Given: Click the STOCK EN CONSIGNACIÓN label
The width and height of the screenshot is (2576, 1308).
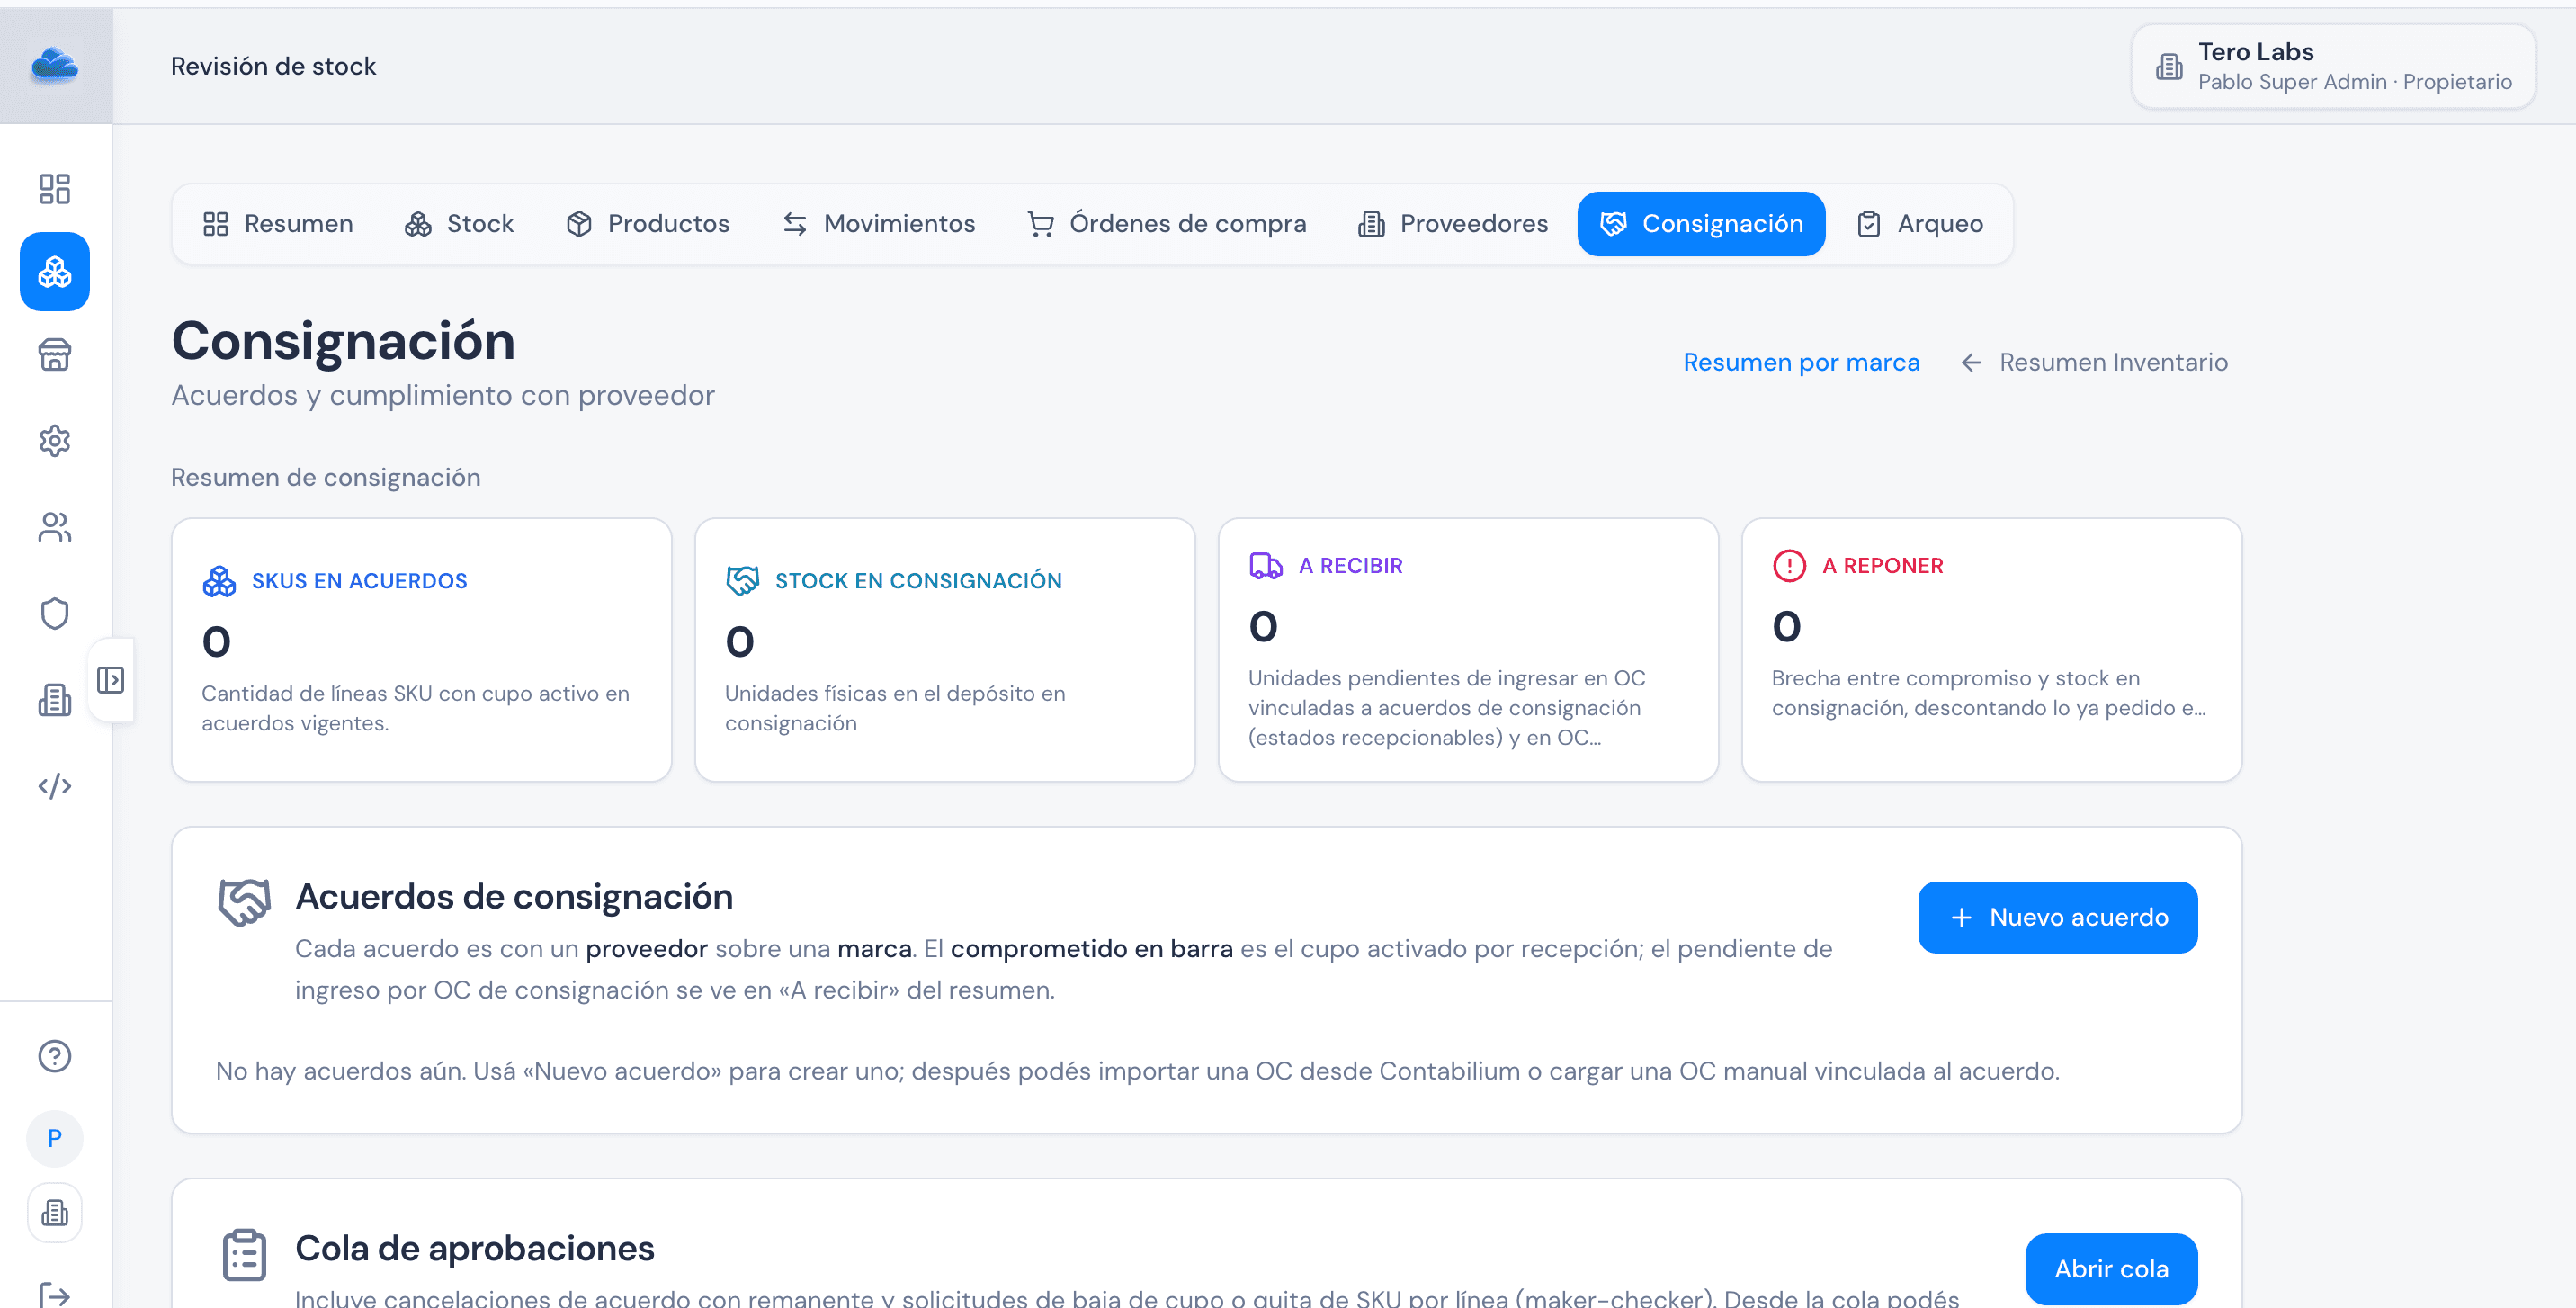Looking at the screenshot, I should (x=918, y=581).
